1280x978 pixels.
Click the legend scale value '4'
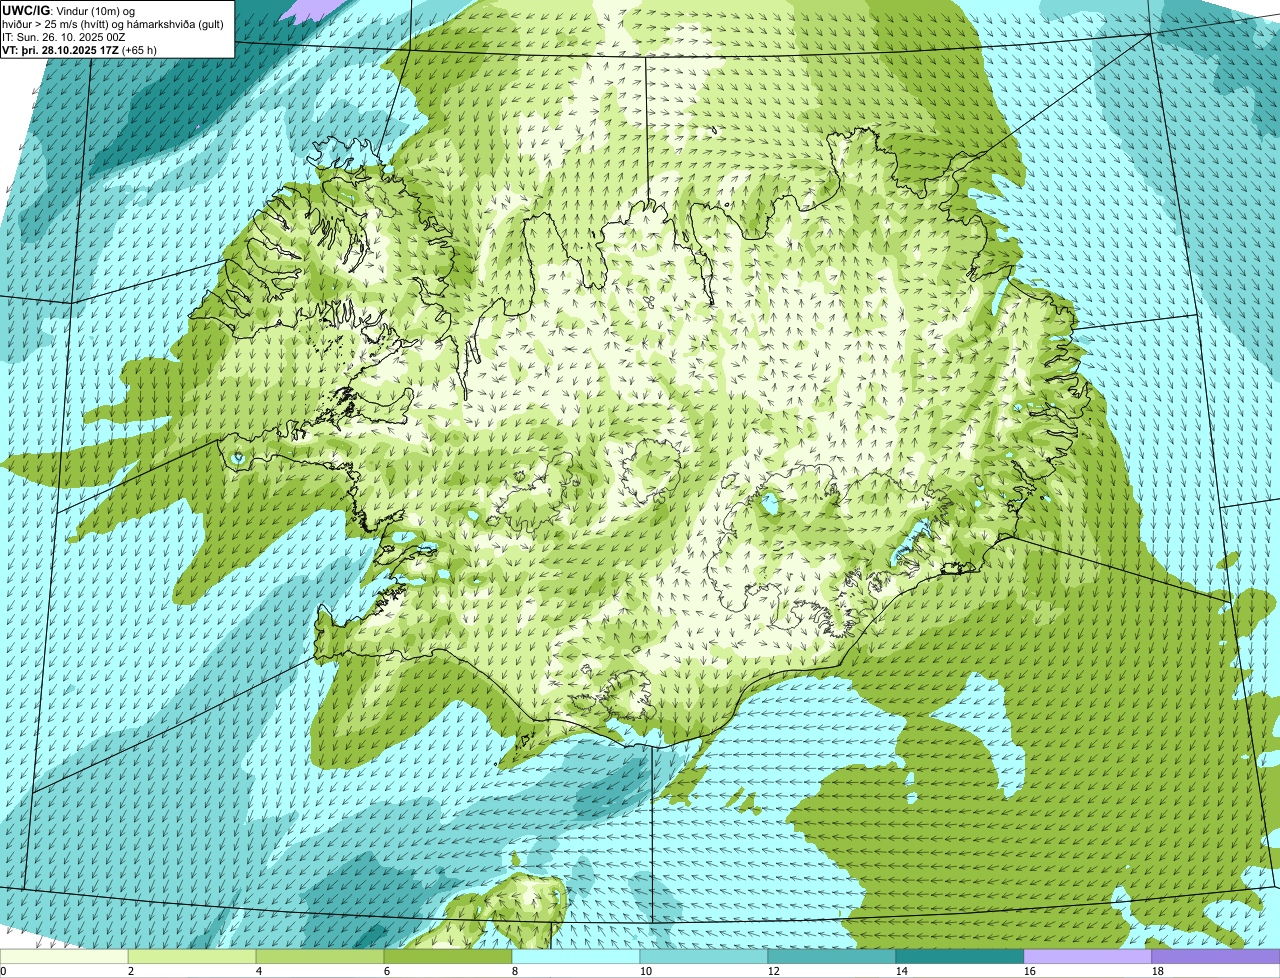(259, 971)
